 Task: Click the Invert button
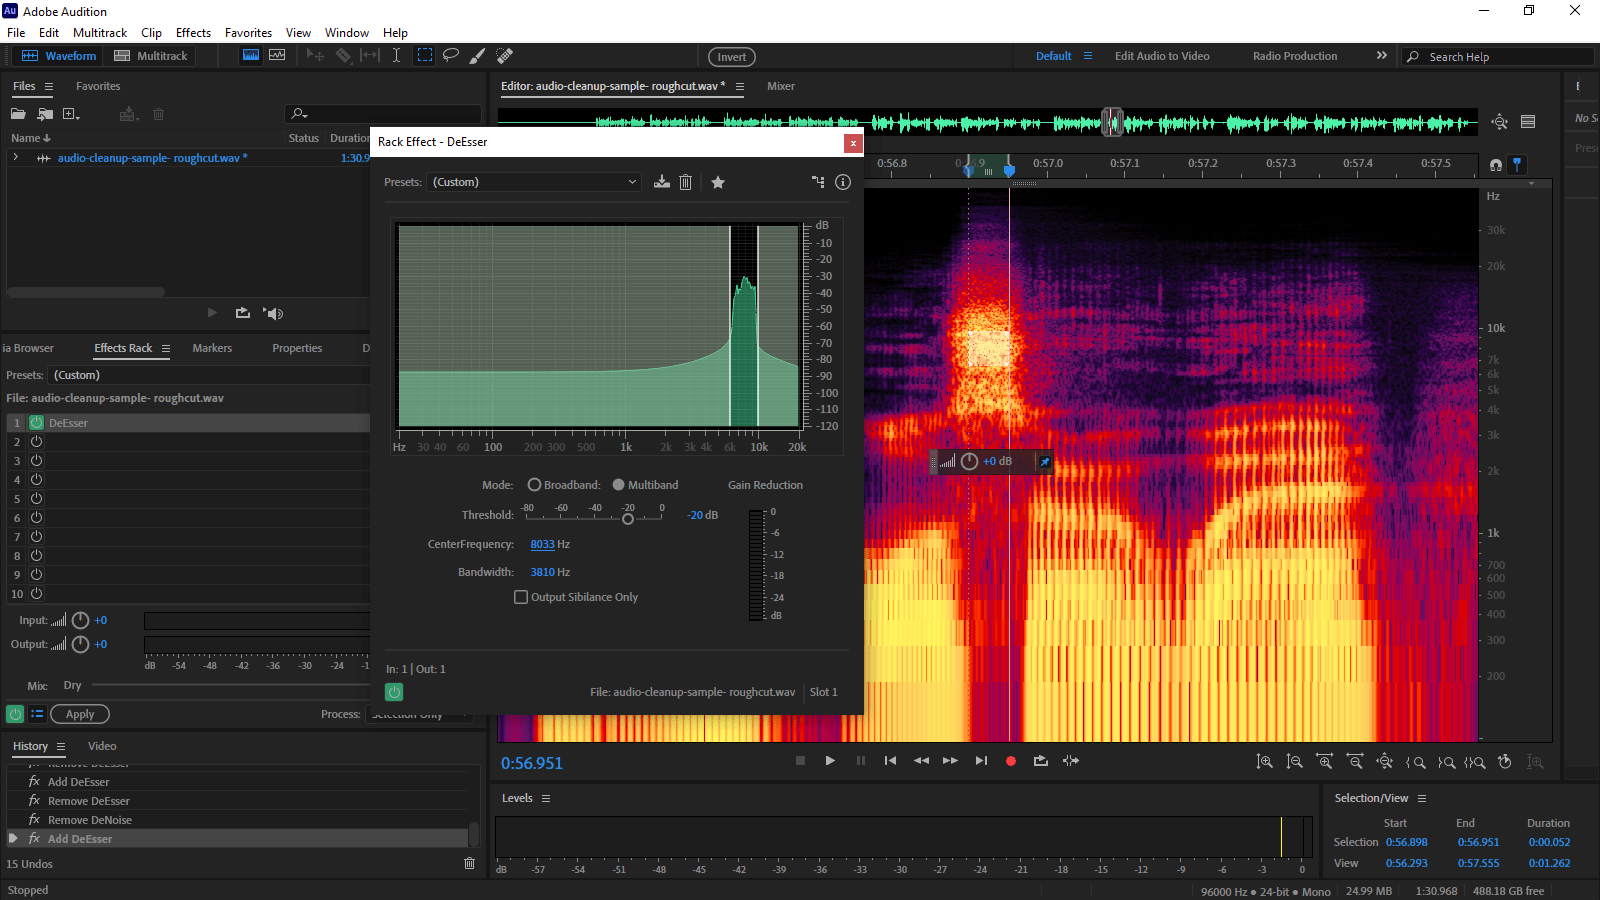(x=731, y=57)
